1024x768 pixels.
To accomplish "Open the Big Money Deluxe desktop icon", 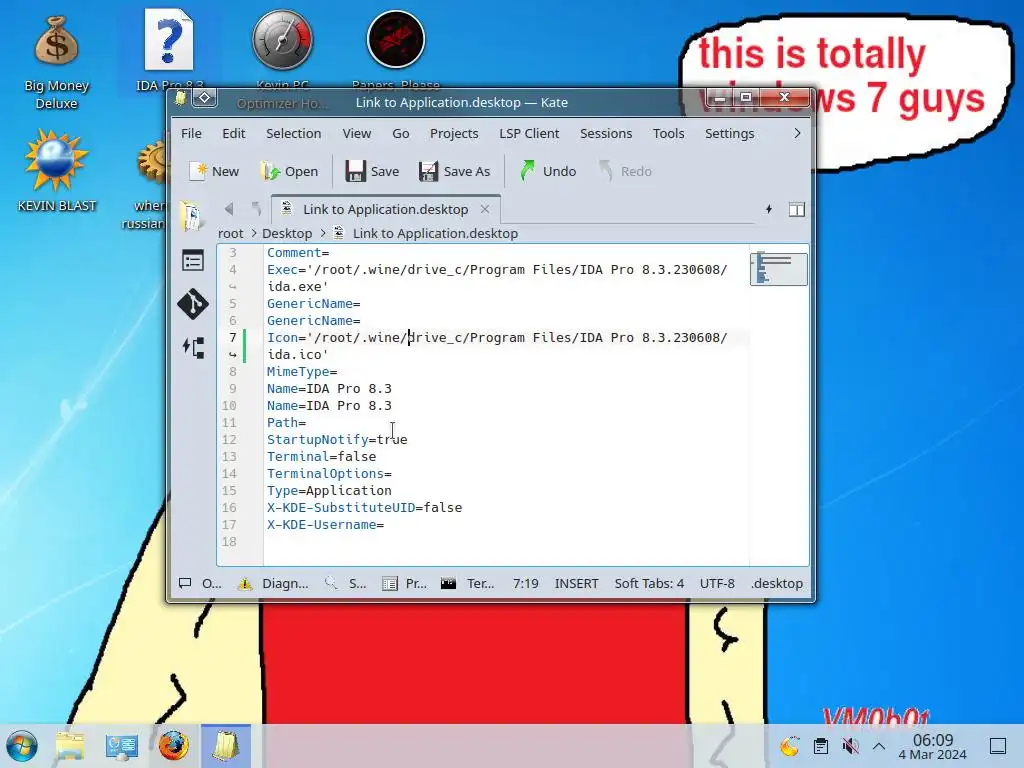I will tap(56, 62).
